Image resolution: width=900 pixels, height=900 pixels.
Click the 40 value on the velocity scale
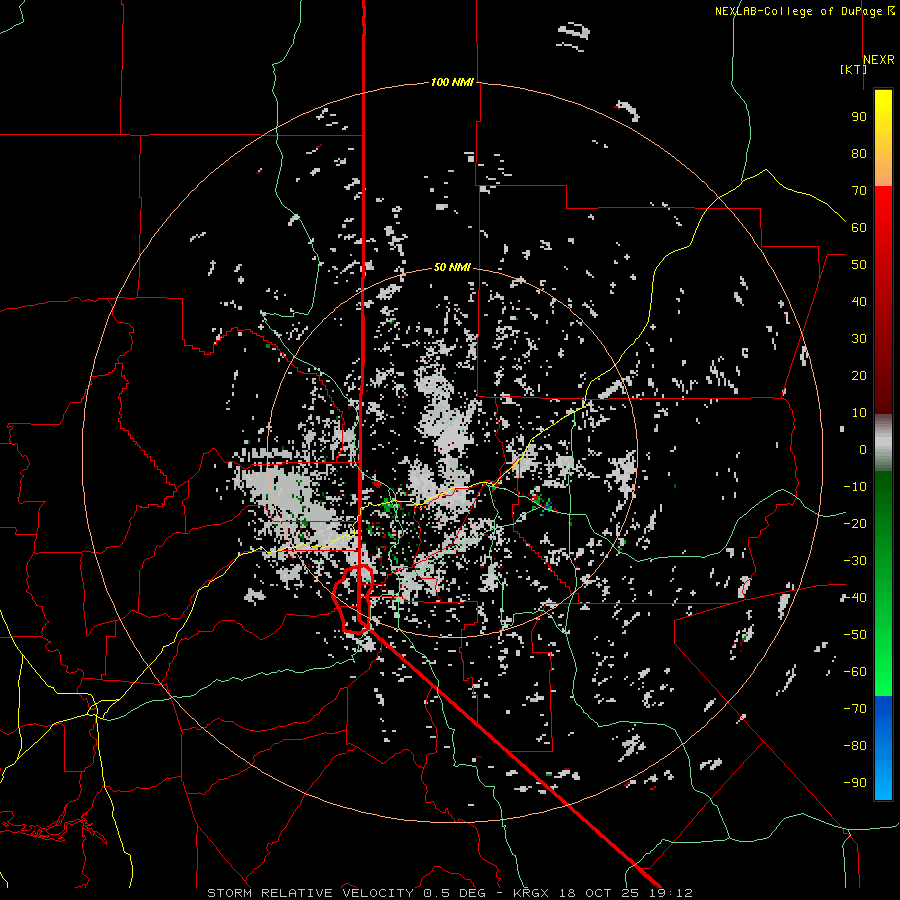859,302
